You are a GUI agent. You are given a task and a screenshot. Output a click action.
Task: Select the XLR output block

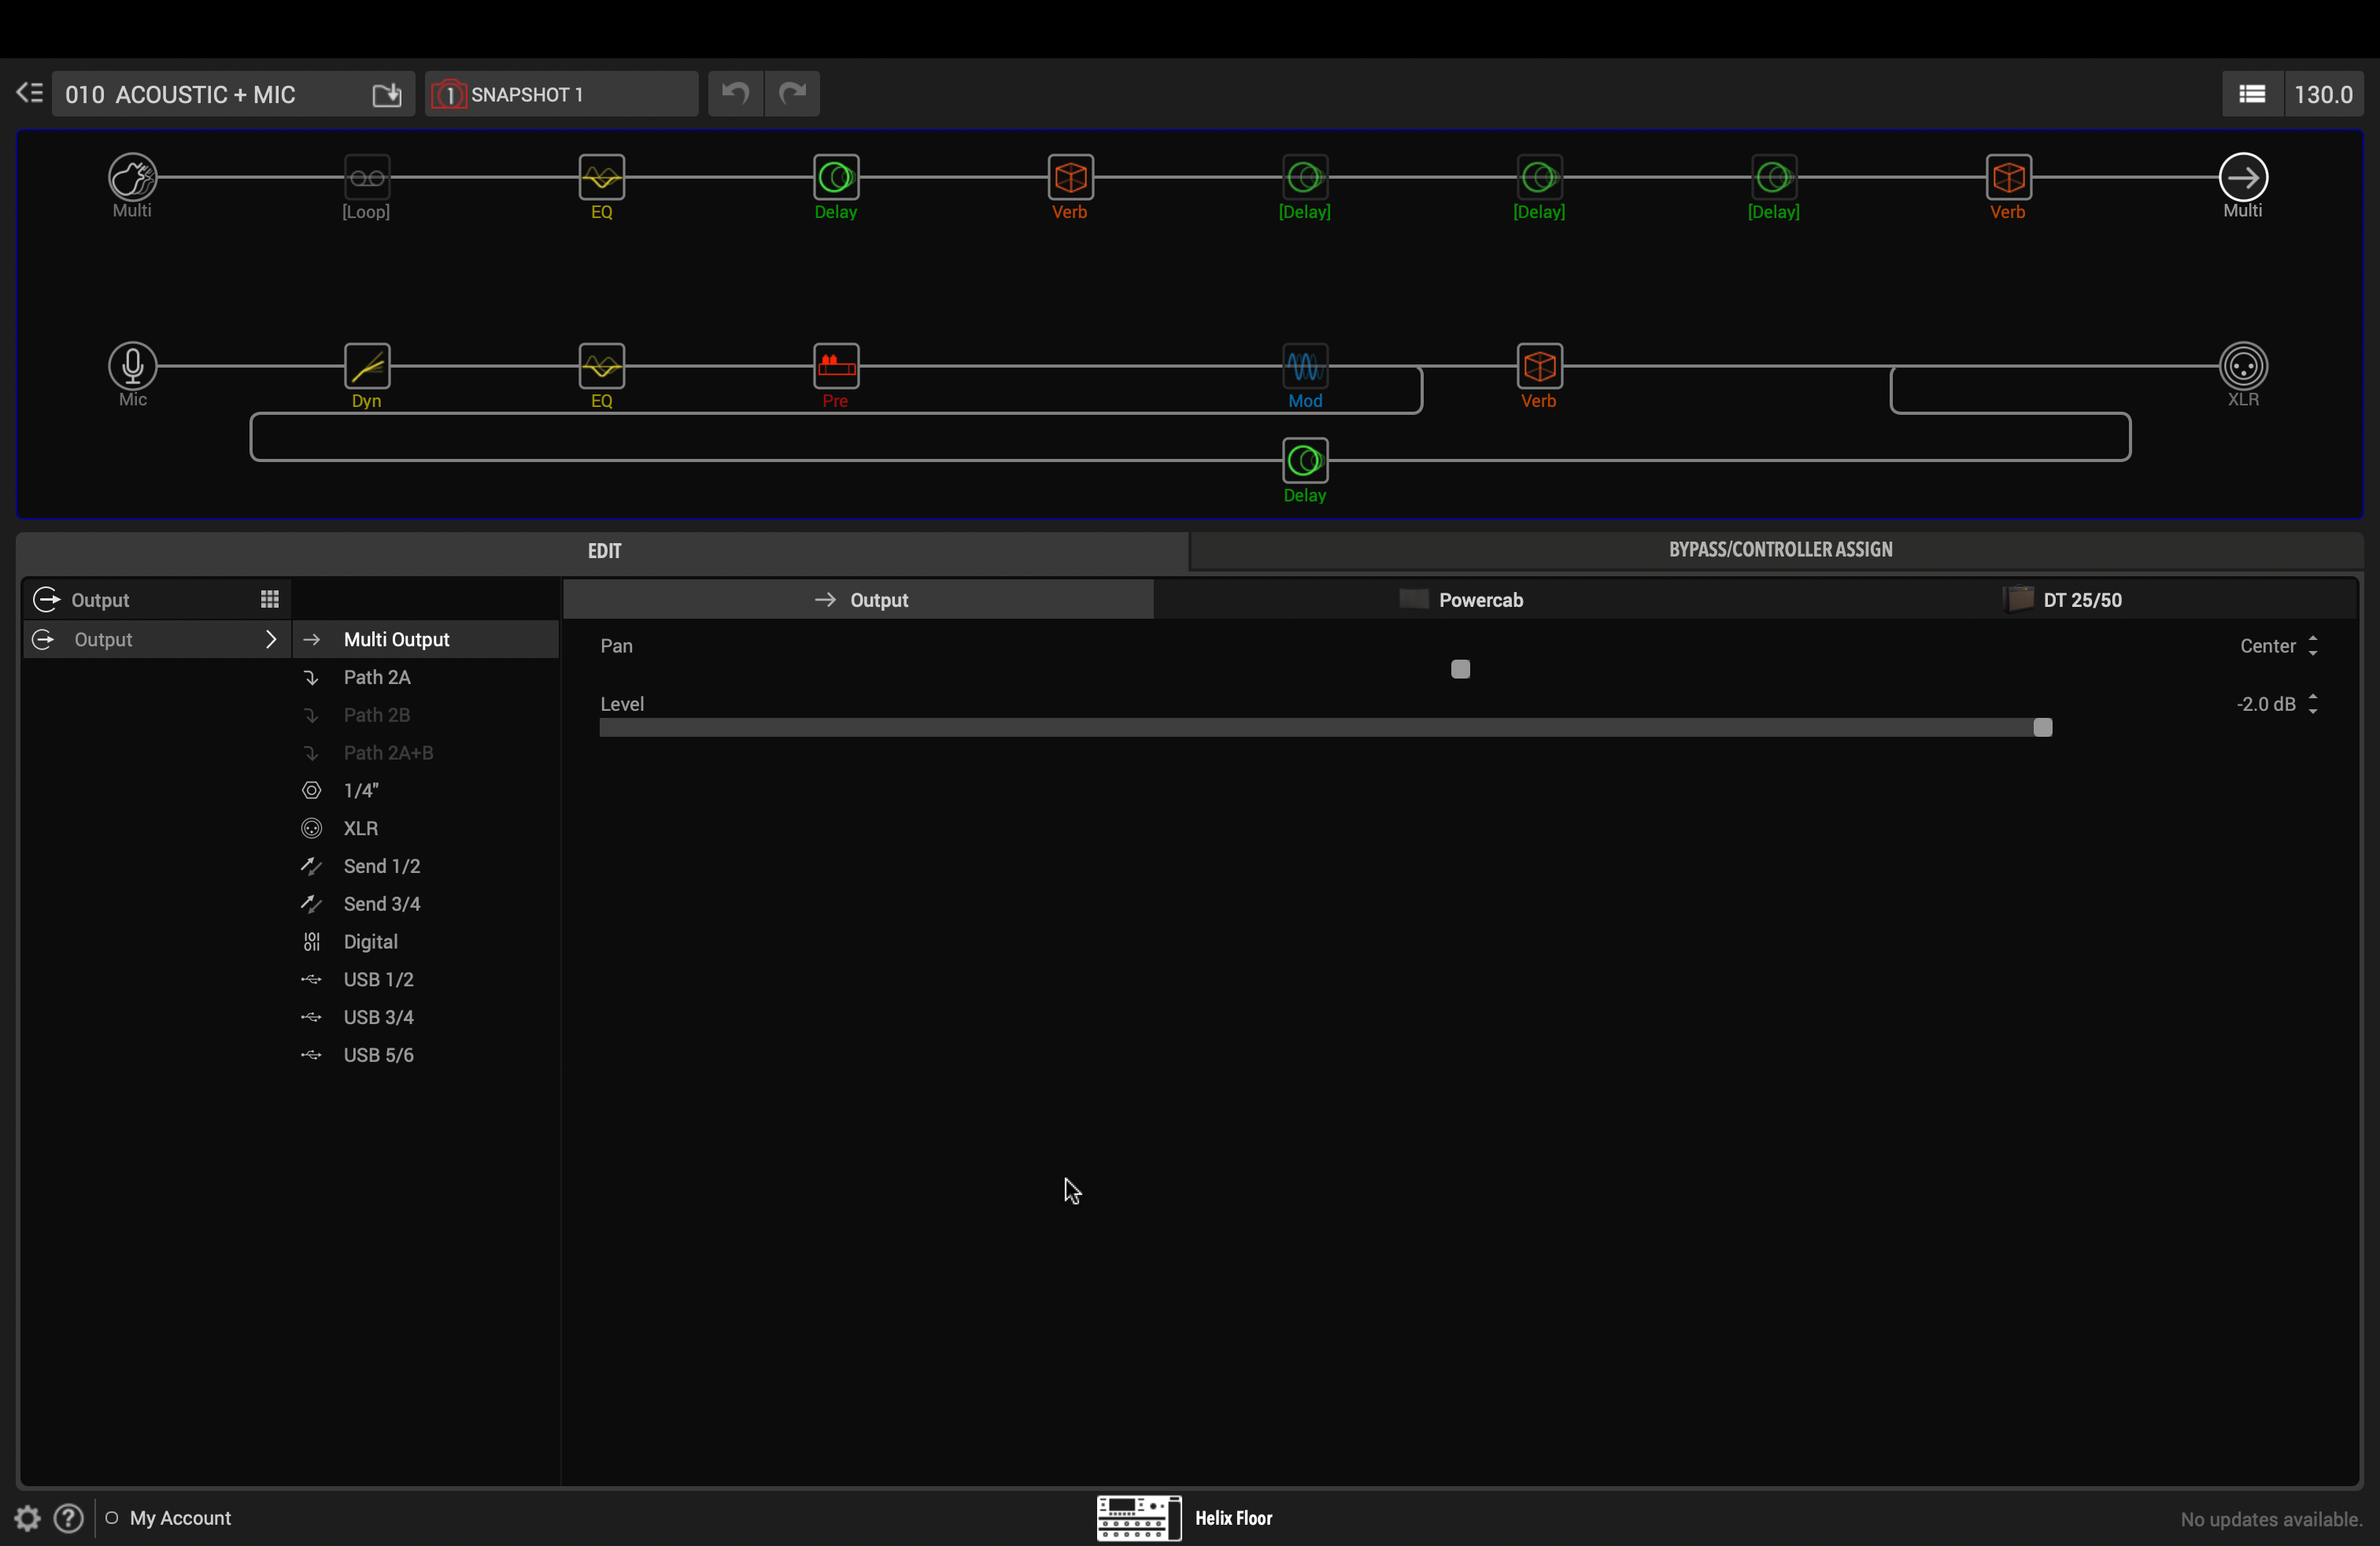tap(2243, 366)
